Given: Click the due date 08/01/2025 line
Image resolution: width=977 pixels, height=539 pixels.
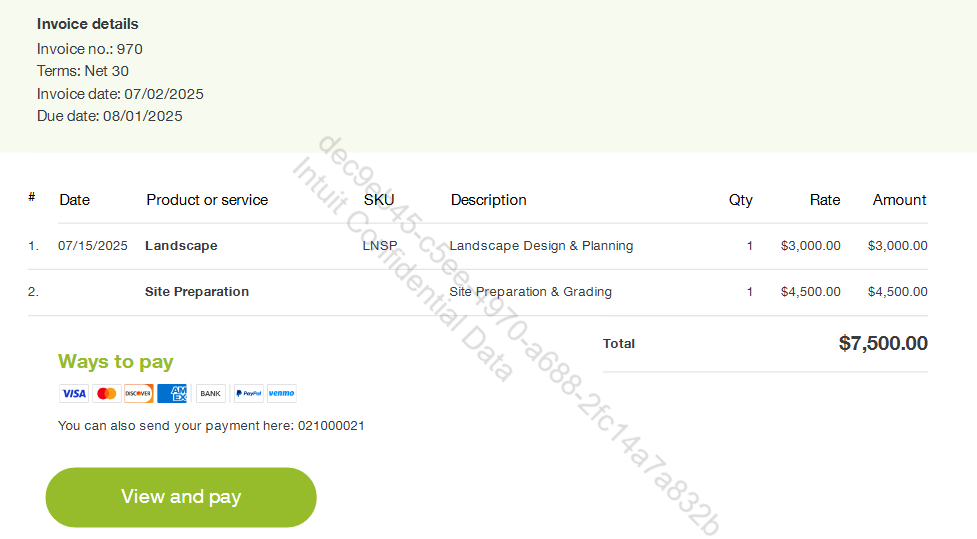Looking at the screenshot, I should click(x=110, y=116).
